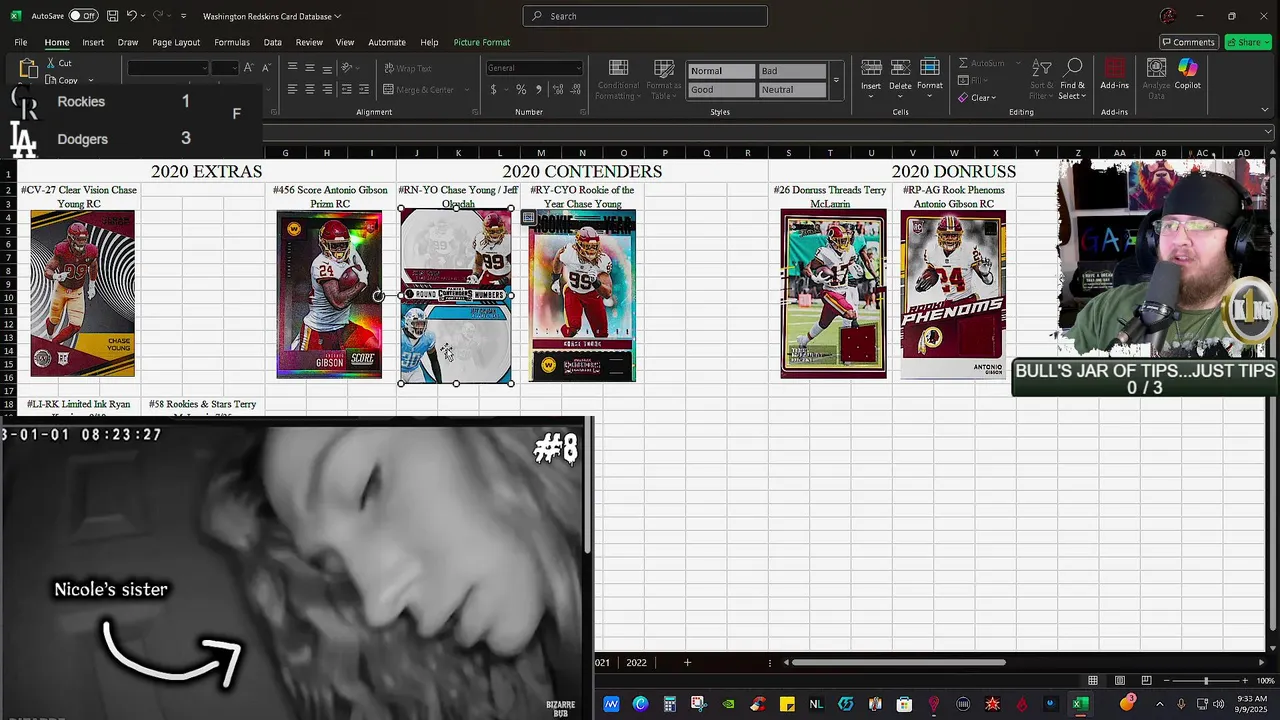Screen dimensions: 1280x720
Task: Click the Center horizontal align icon
Action: point(310,89)
